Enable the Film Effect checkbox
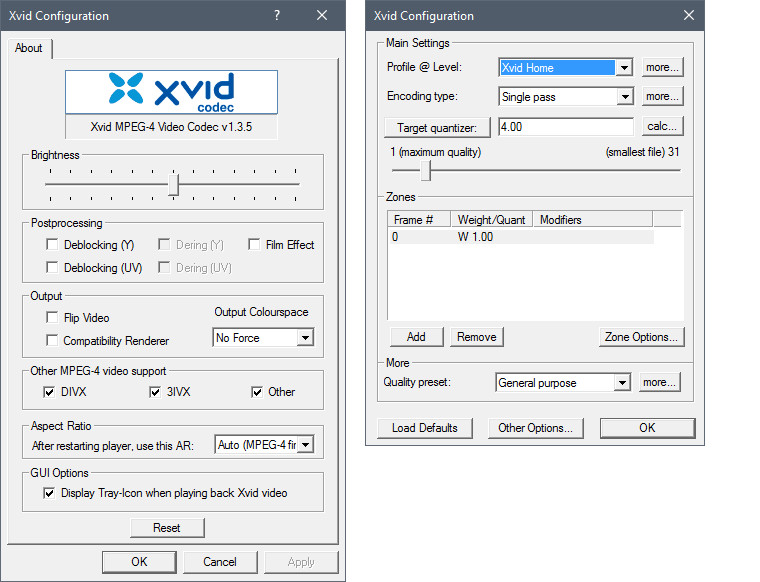This screenshot has height=582, width=760. pos(254,244)
